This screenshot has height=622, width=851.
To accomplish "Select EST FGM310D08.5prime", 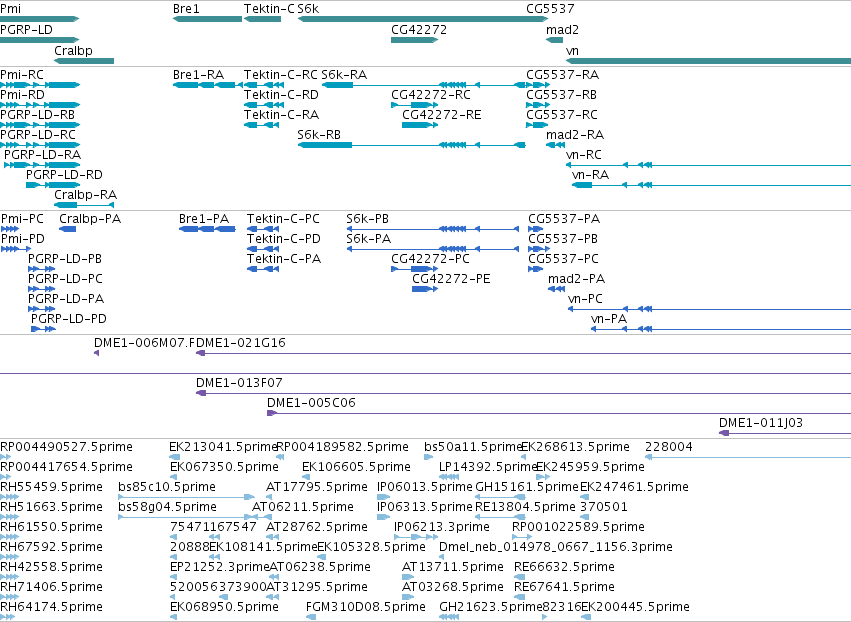I will coord(366,607).
